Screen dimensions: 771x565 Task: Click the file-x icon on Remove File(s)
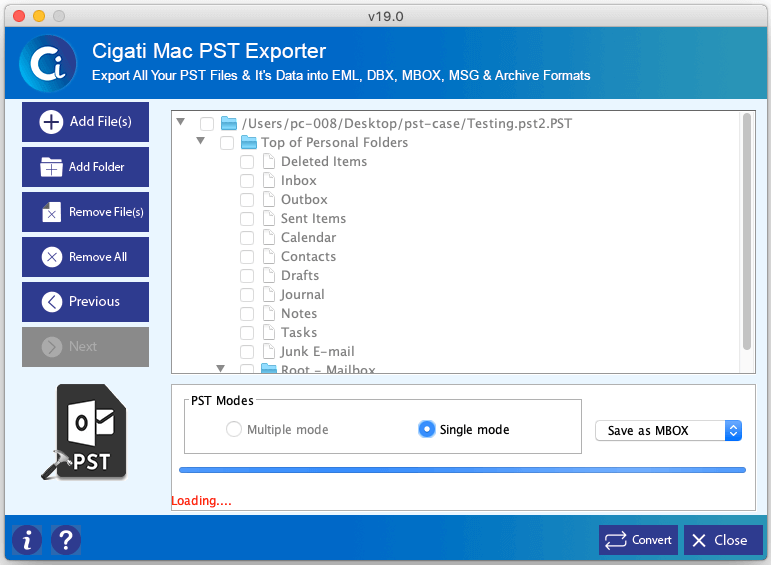click(51, 212)
